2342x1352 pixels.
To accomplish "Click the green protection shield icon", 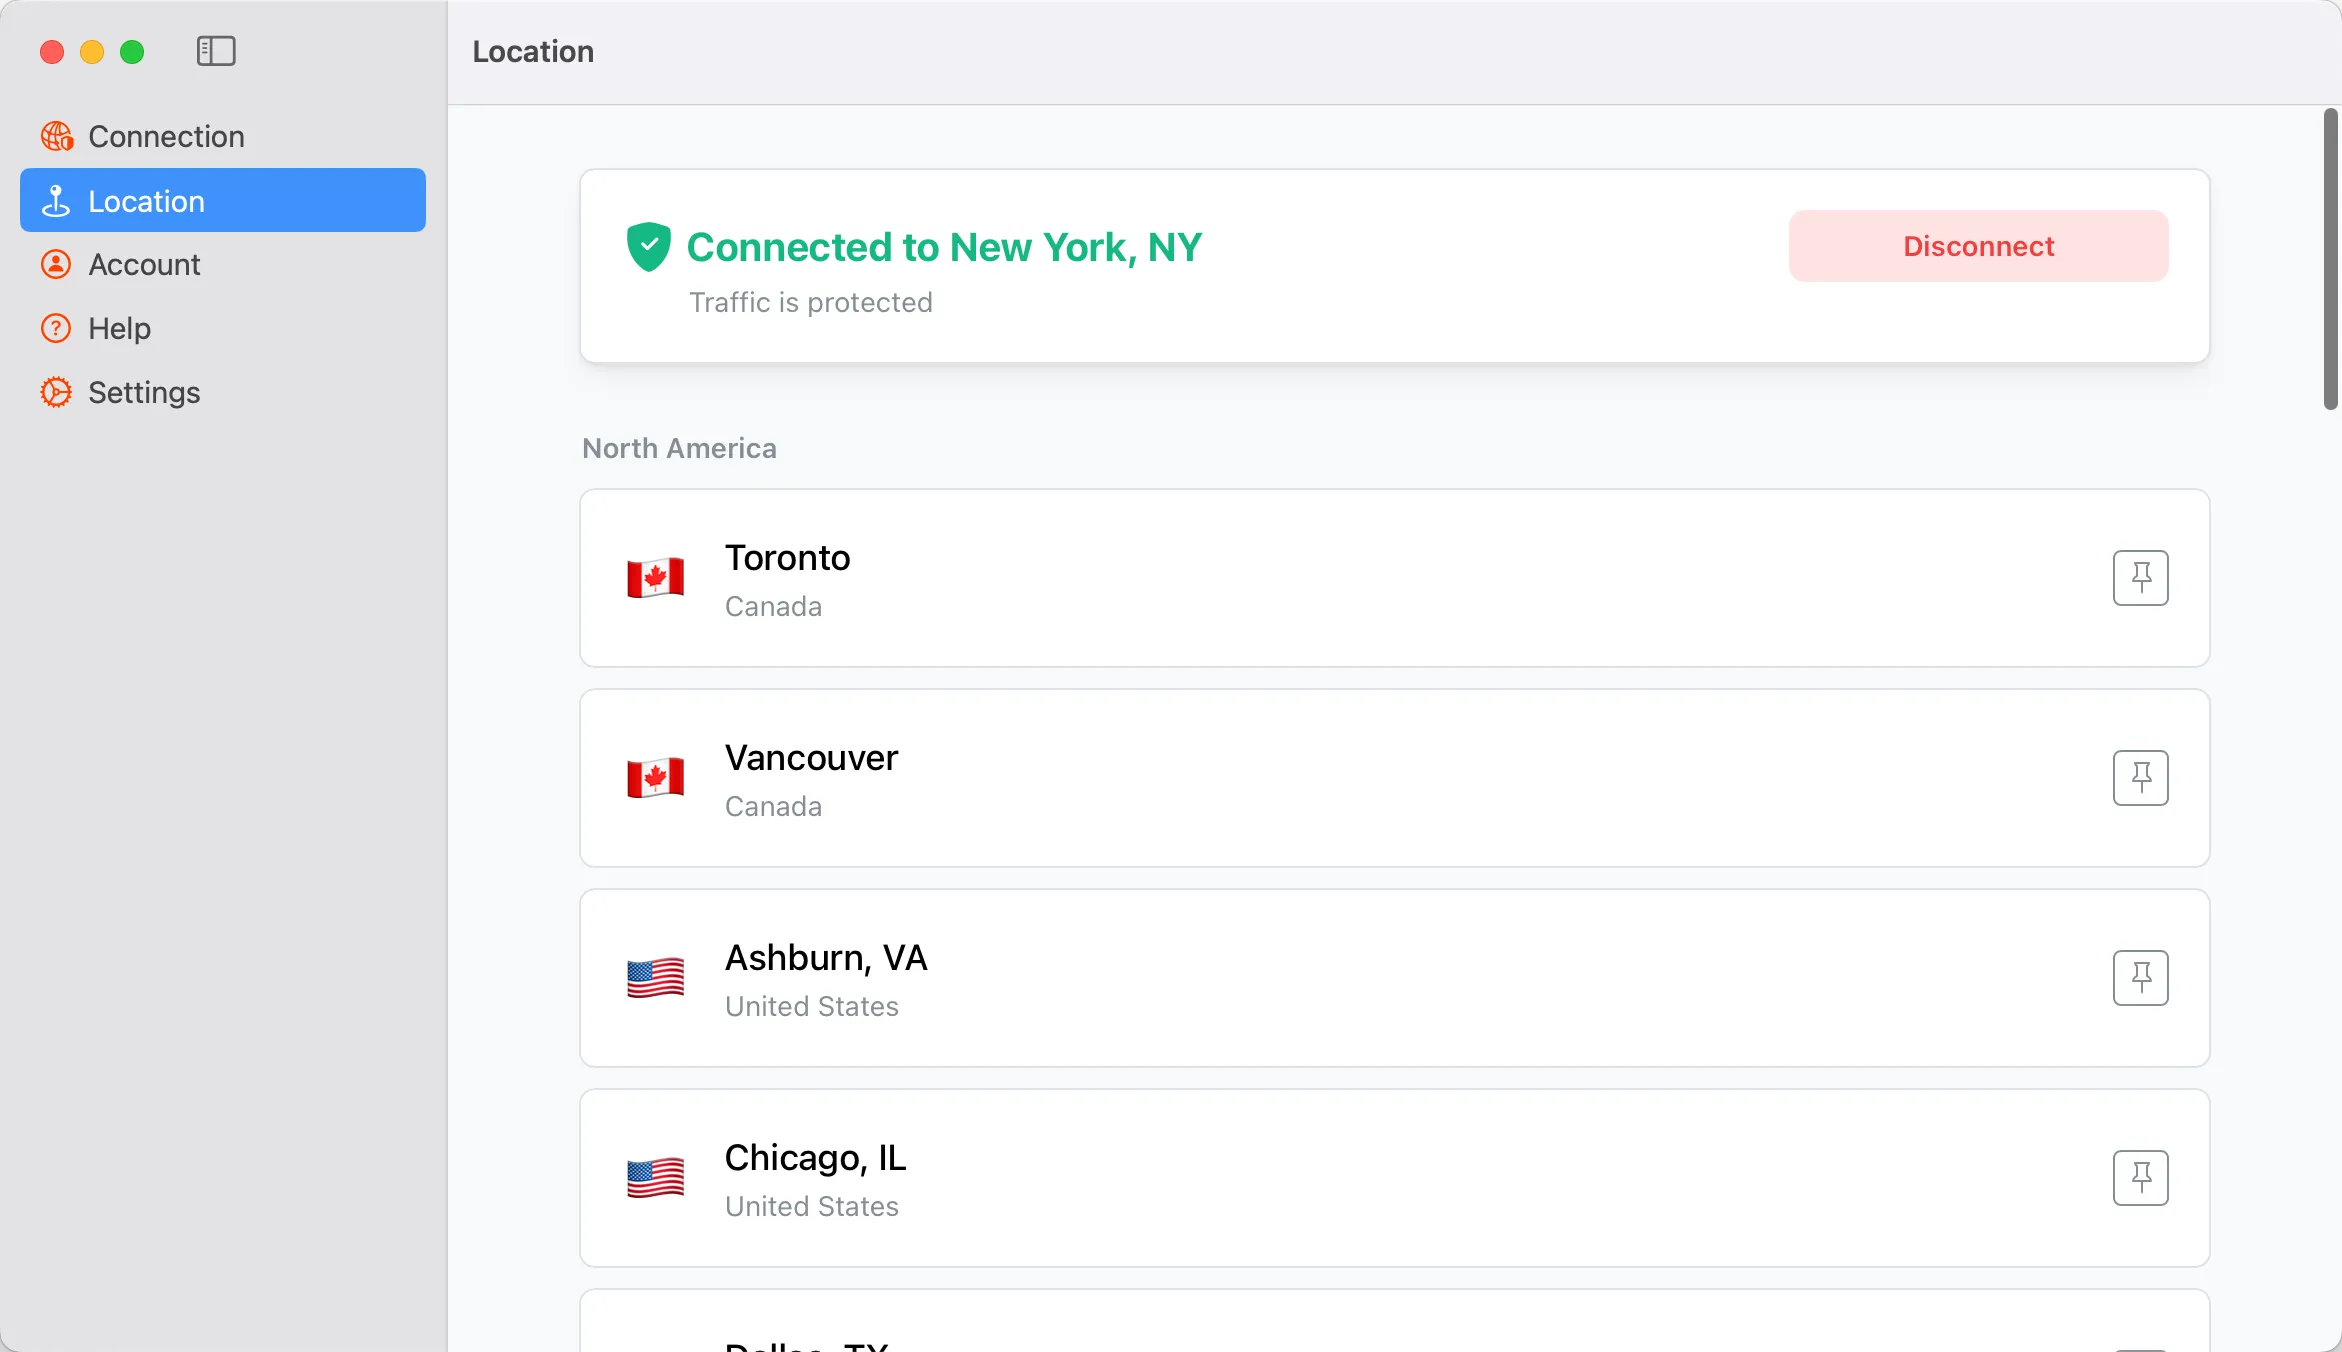I will pos(648,246).
